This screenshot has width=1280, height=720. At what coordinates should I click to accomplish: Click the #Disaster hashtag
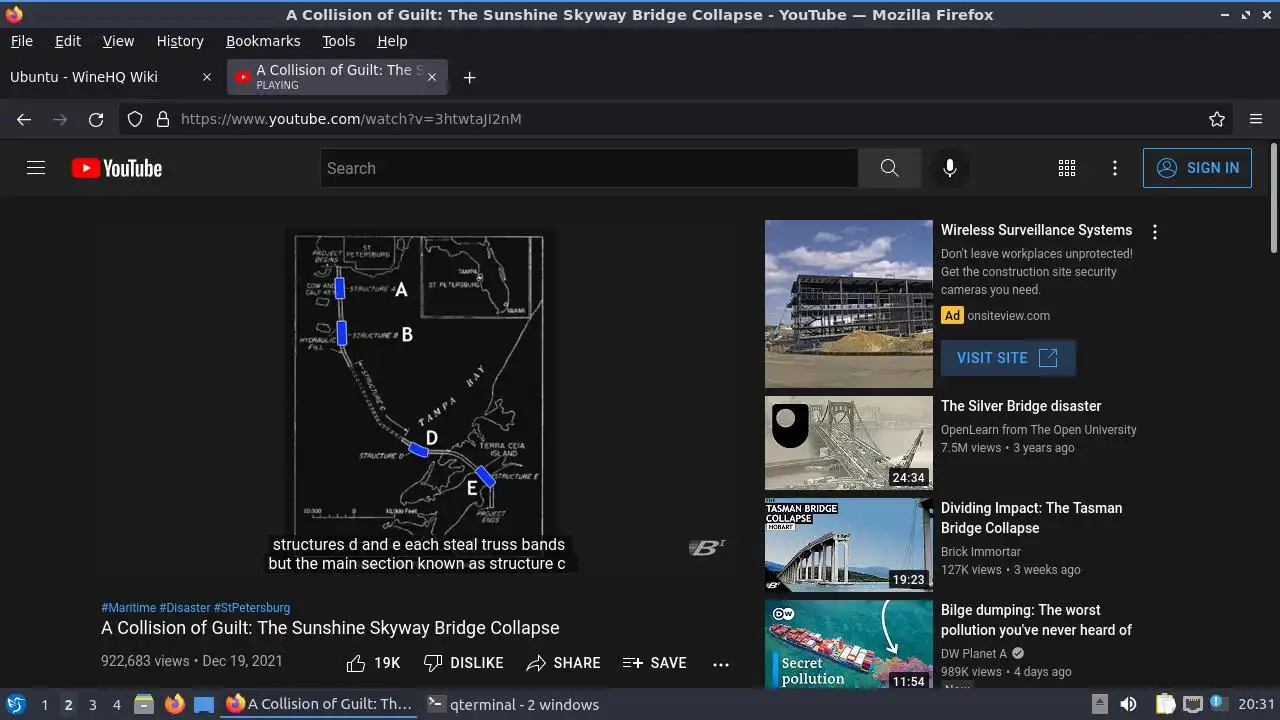pyautogui.click(x=184, y=608)
